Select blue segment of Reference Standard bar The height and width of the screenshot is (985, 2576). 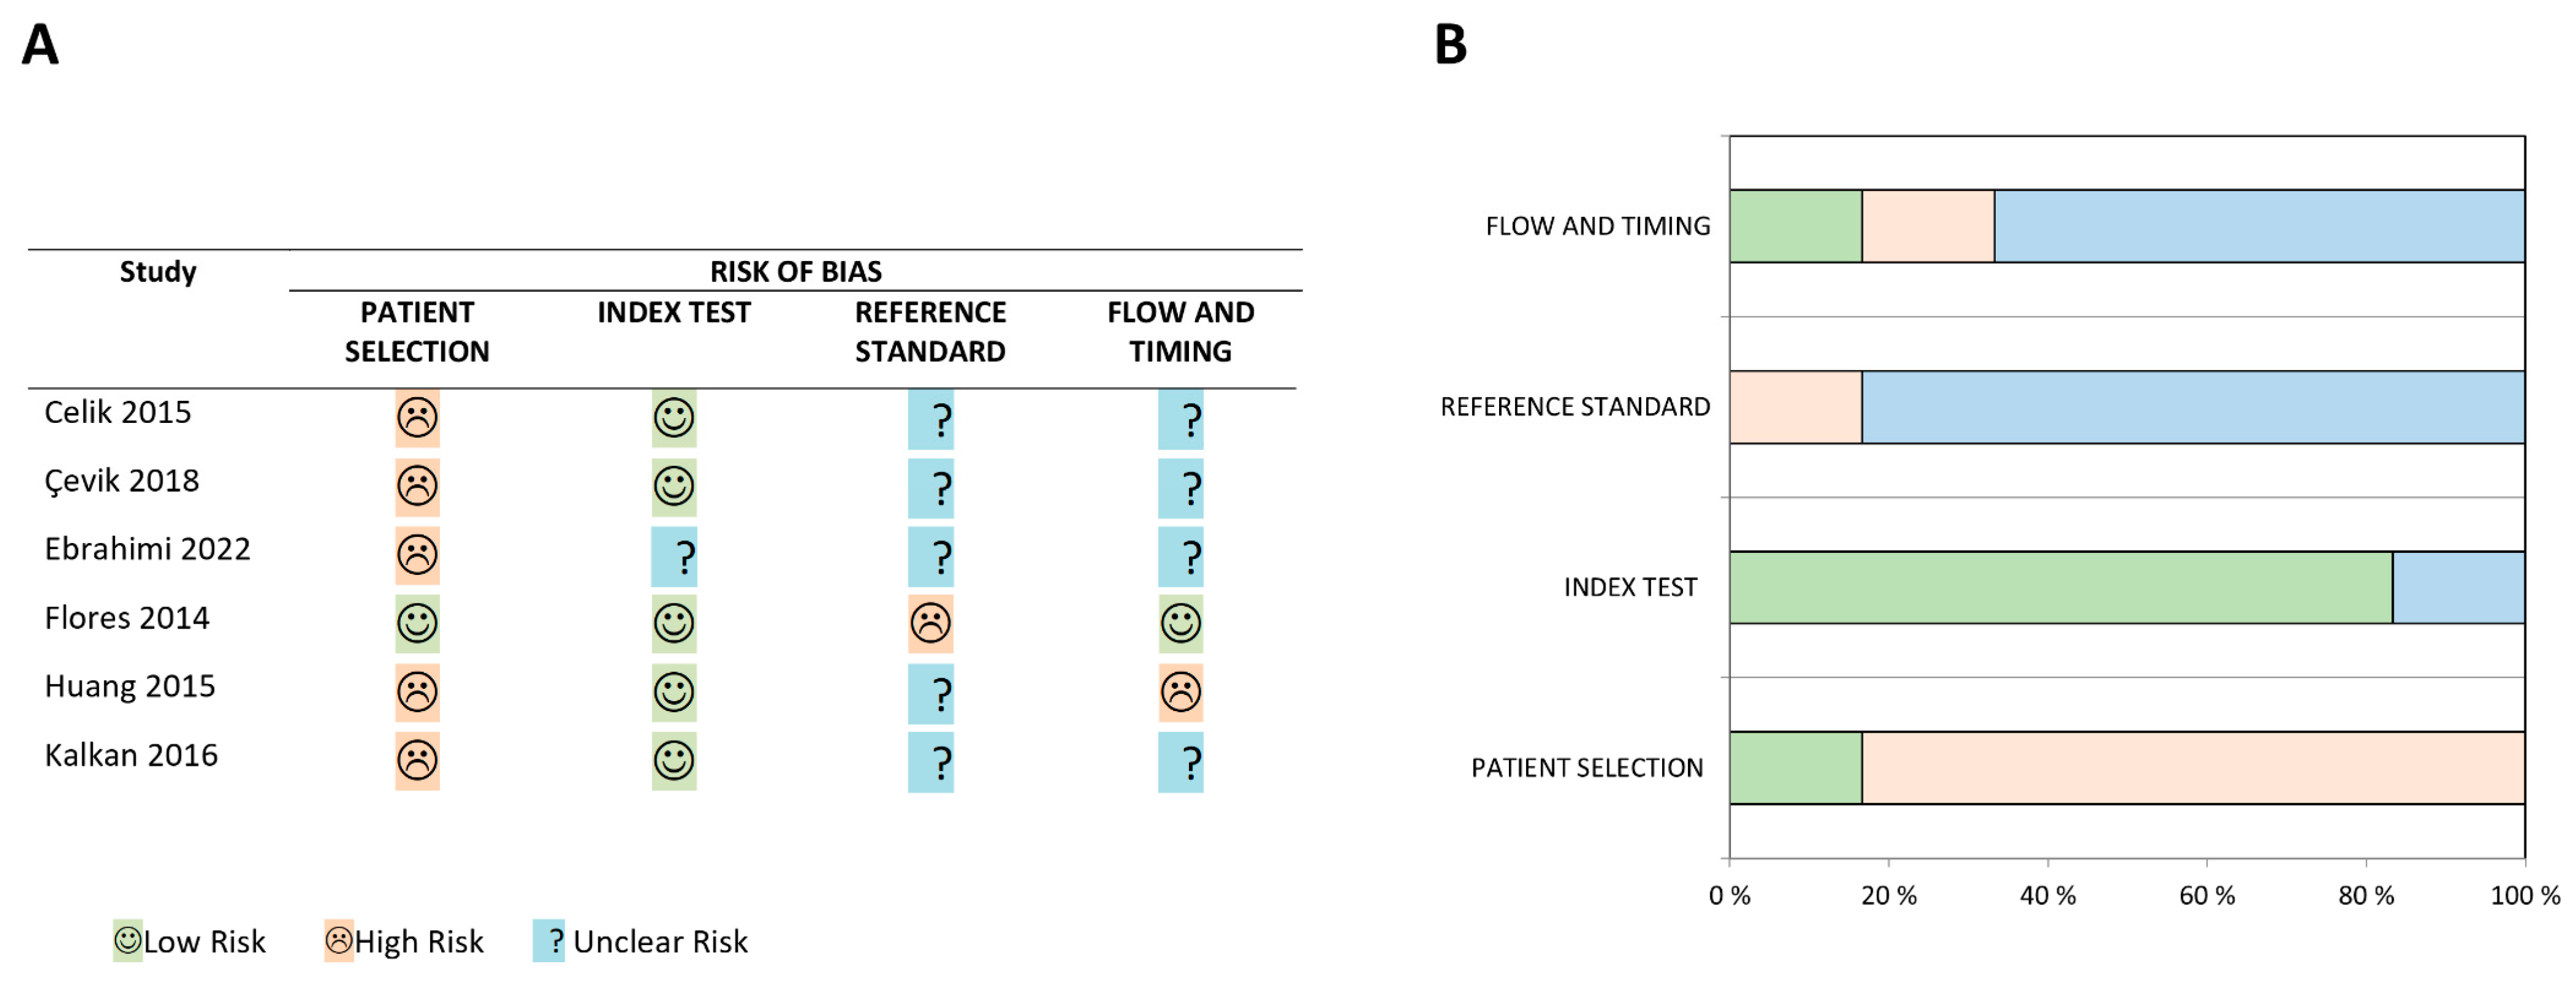2192,407
